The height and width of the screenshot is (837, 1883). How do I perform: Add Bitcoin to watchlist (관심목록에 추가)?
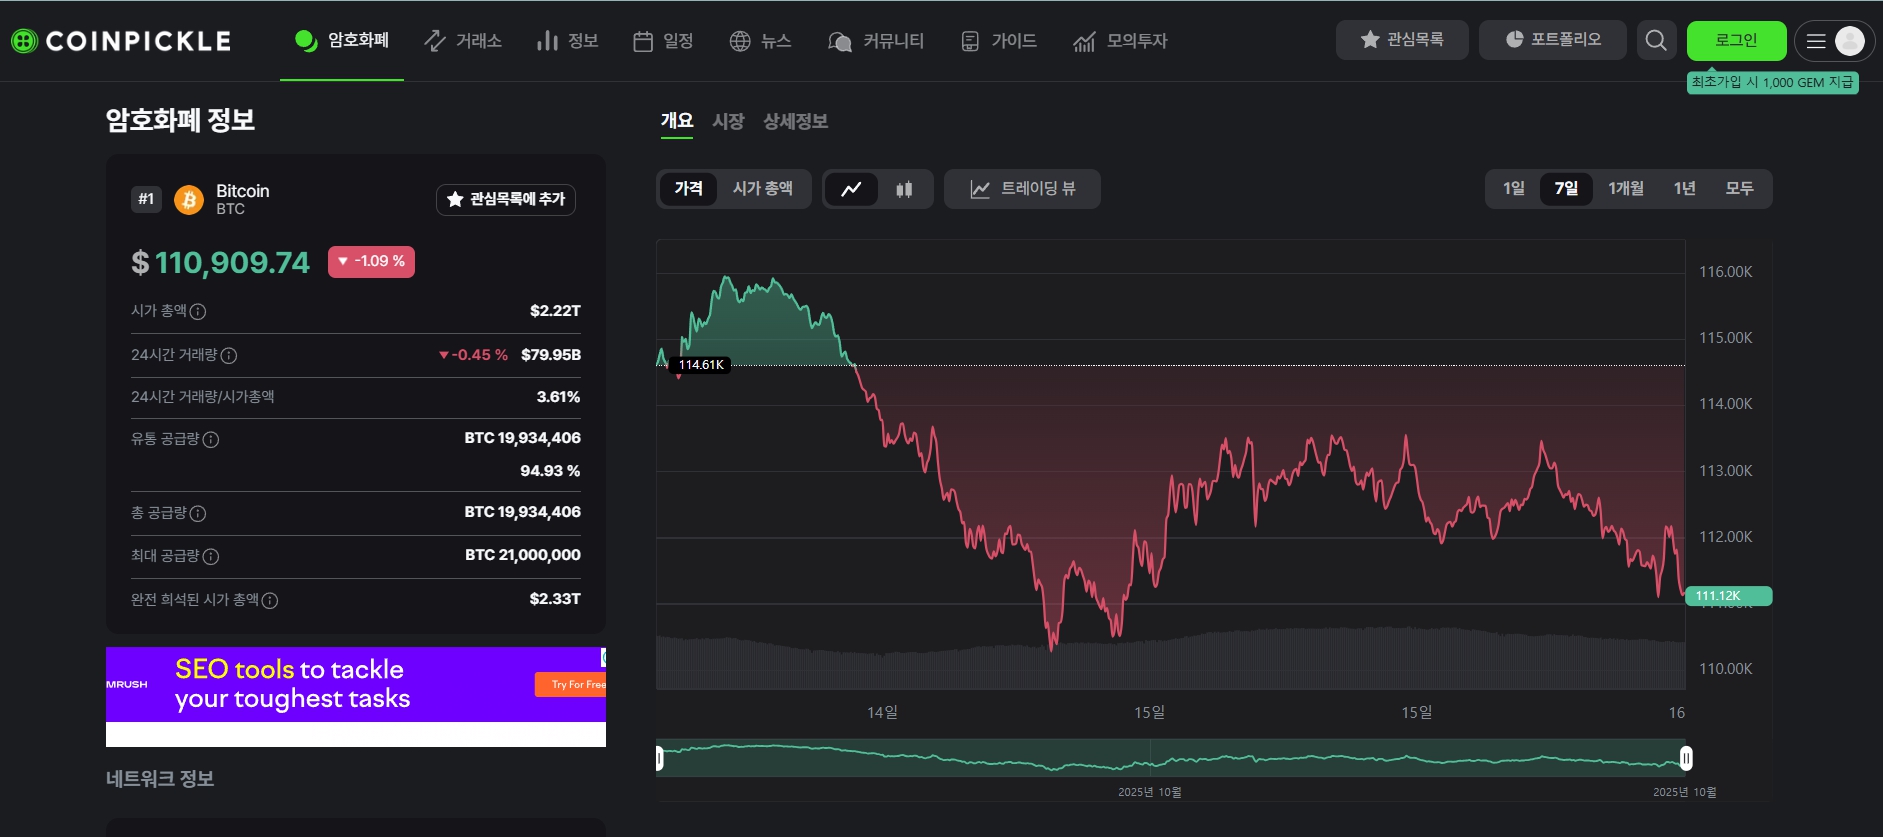tap(506, 200)
